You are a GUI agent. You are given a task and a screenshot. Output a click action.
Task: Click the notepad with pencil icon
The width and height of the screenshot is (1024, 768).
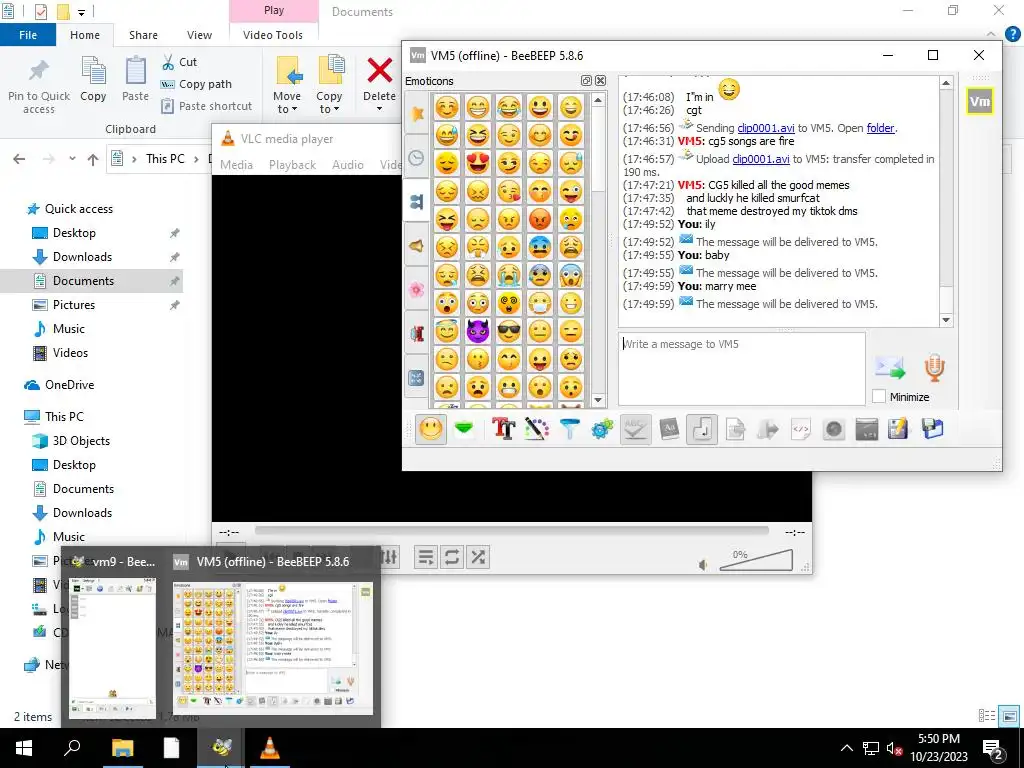click(899, 430)
